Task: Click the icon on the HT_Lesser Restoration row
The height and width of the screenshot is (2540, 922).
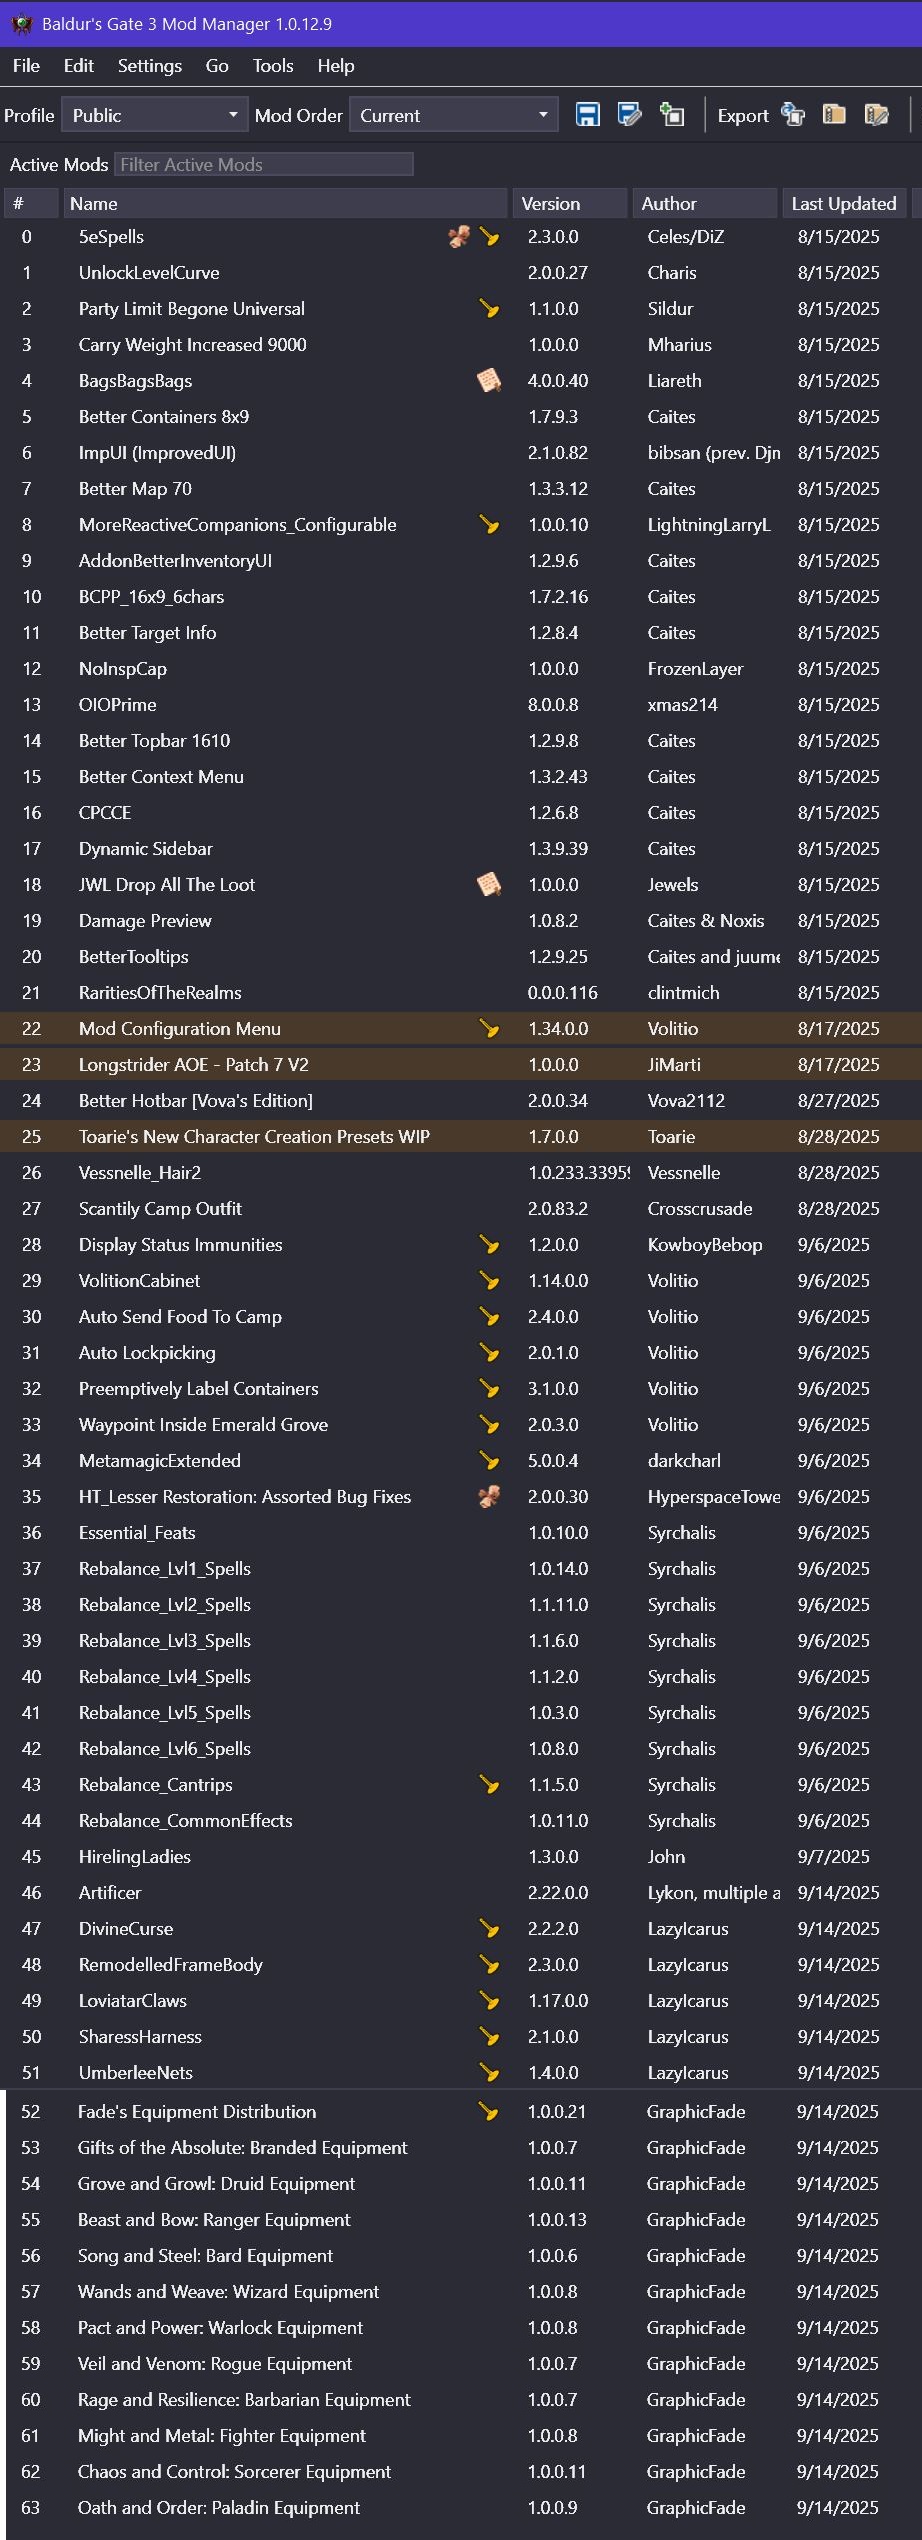Action: point(489,1497)
